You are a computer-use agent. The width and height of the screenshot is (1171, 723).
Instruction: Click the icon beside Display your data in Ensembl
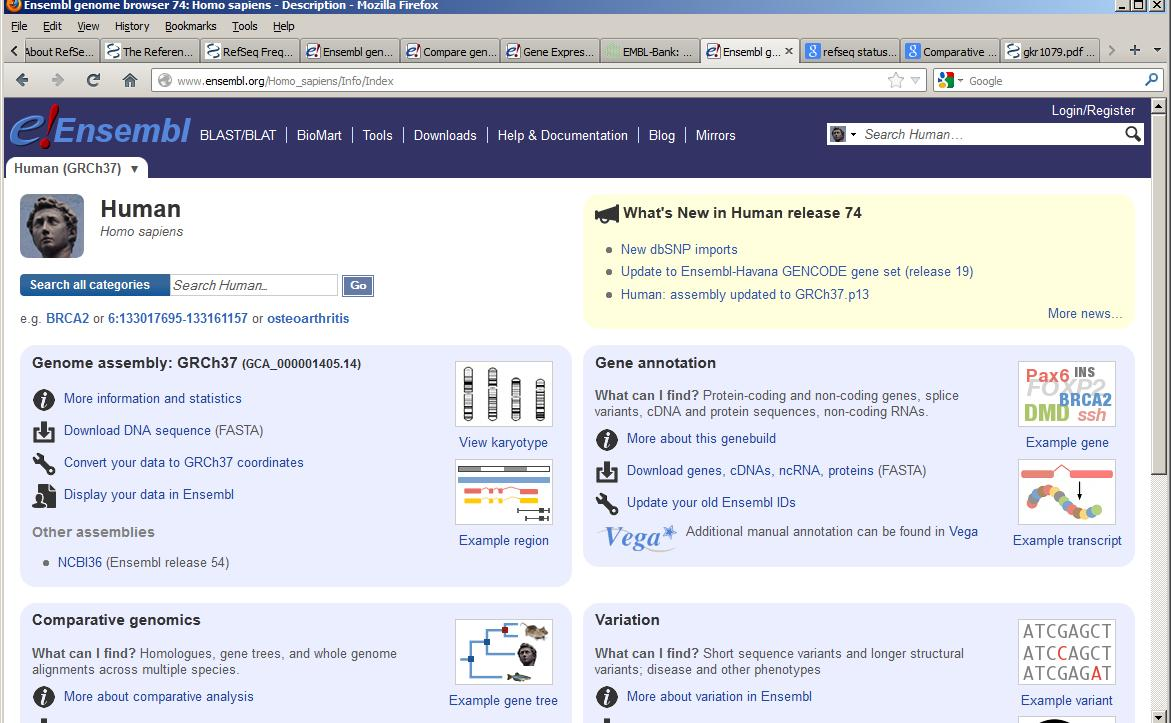tap(44, 496)
